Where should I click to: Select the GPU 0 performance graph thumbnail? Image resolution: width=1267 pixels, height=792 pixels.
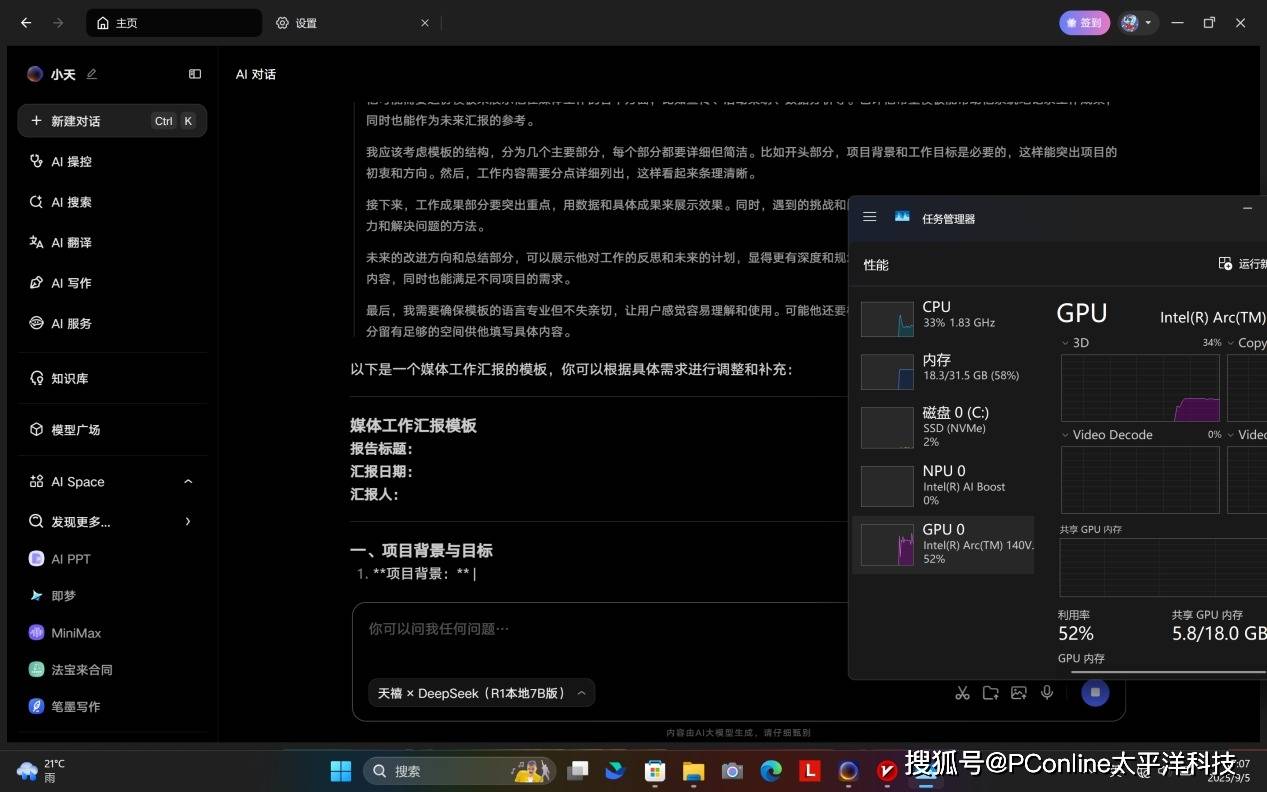(x=887, y=545)
